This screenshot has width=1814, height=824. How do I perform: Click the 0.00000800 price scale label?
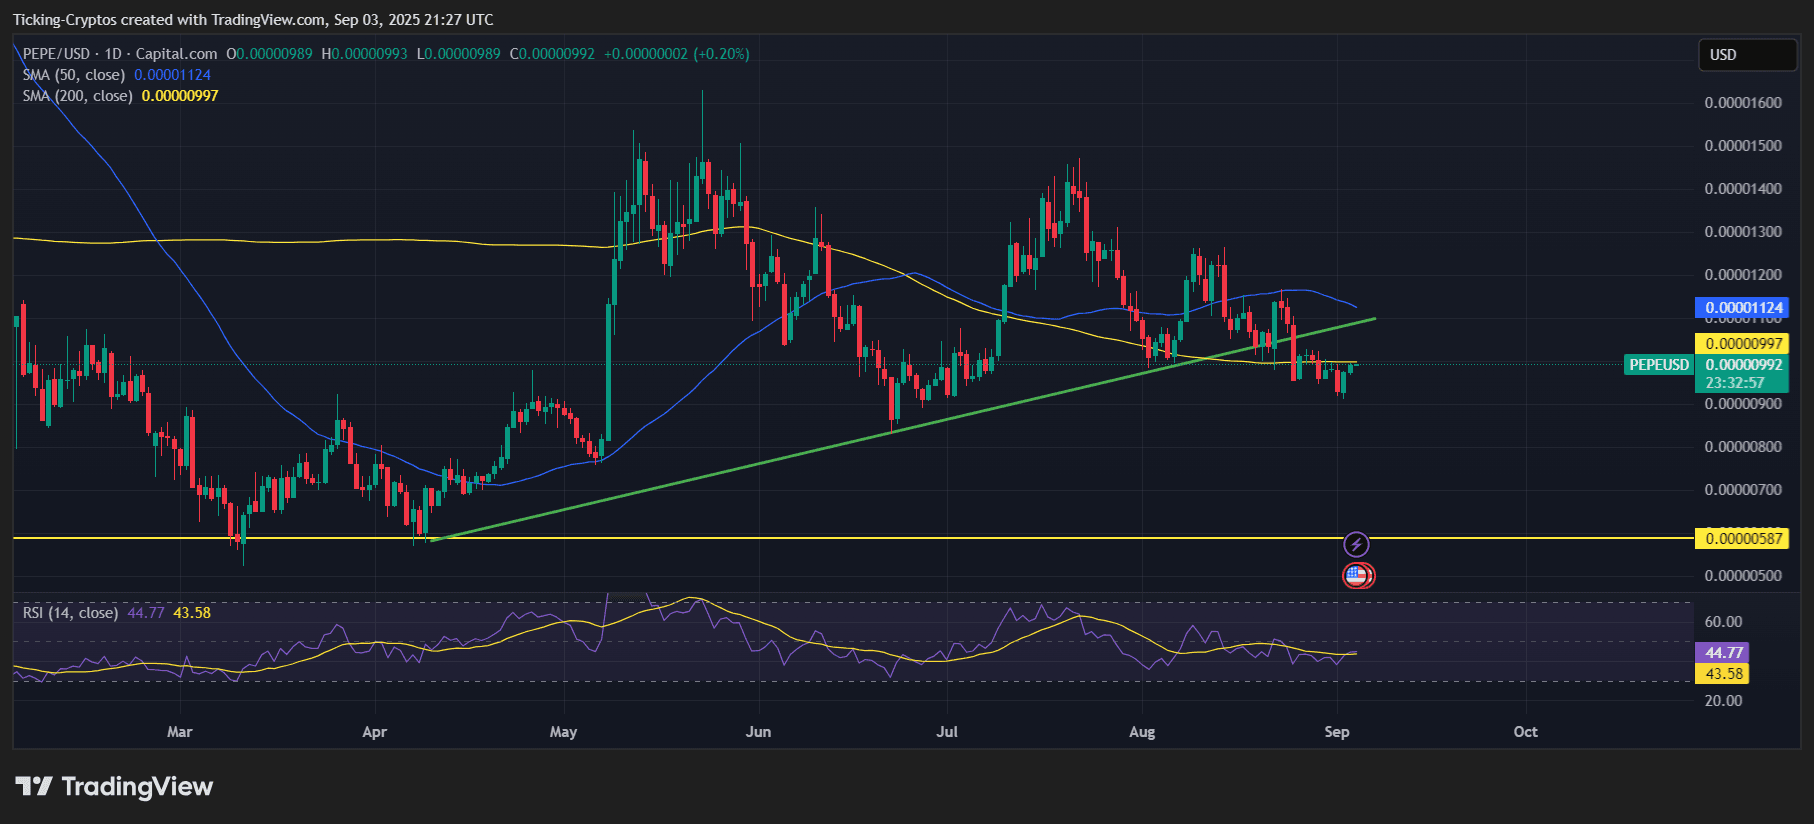[1743, 447]
